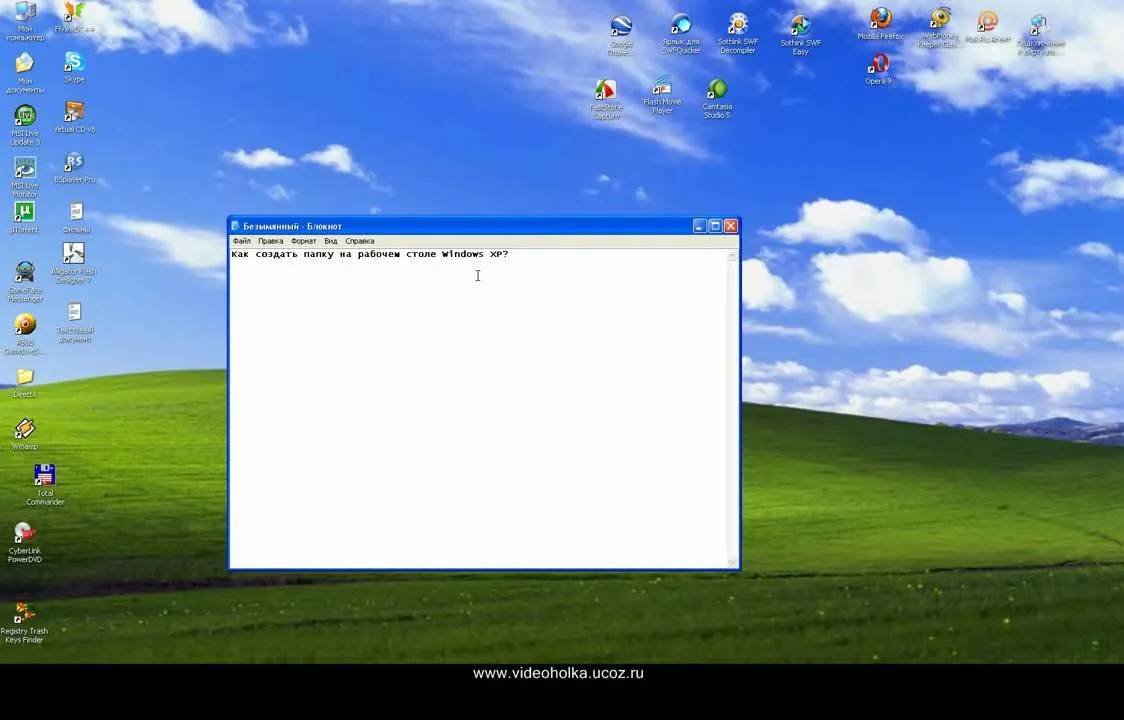Open the Правка menu in Notepad
The width and height of the screenshot is (1124, 720).
click(270, 241)
